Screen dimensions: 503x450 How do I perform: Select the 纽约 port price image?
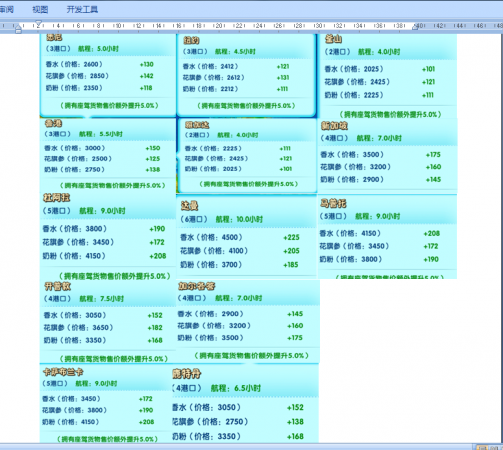(246, 75)
